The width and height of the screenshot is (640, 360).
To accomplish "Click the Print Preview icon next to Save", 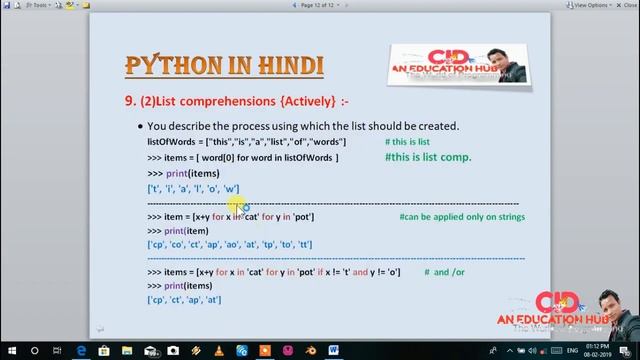I will 18,5.
